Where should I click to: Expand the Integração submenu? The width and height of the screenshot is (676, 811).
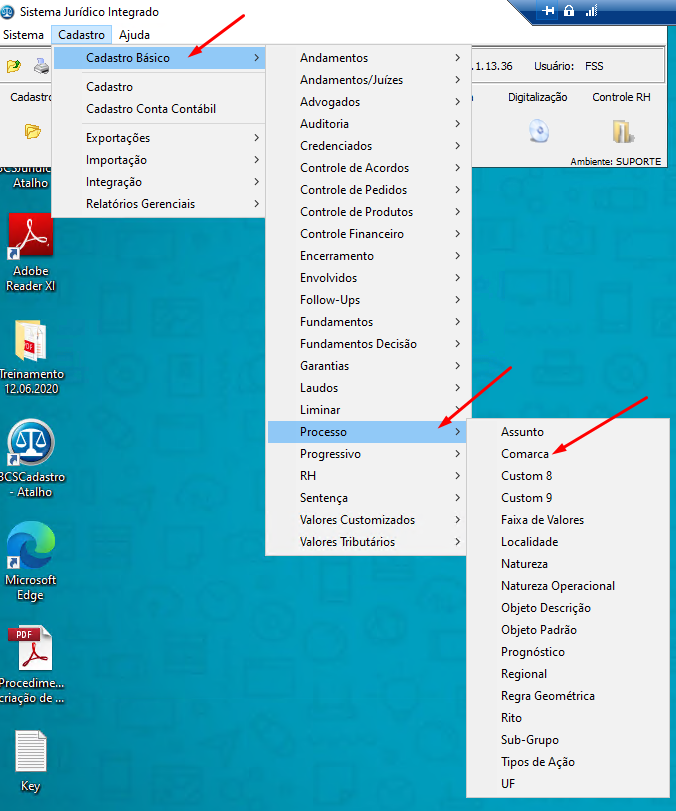[159, 182]
